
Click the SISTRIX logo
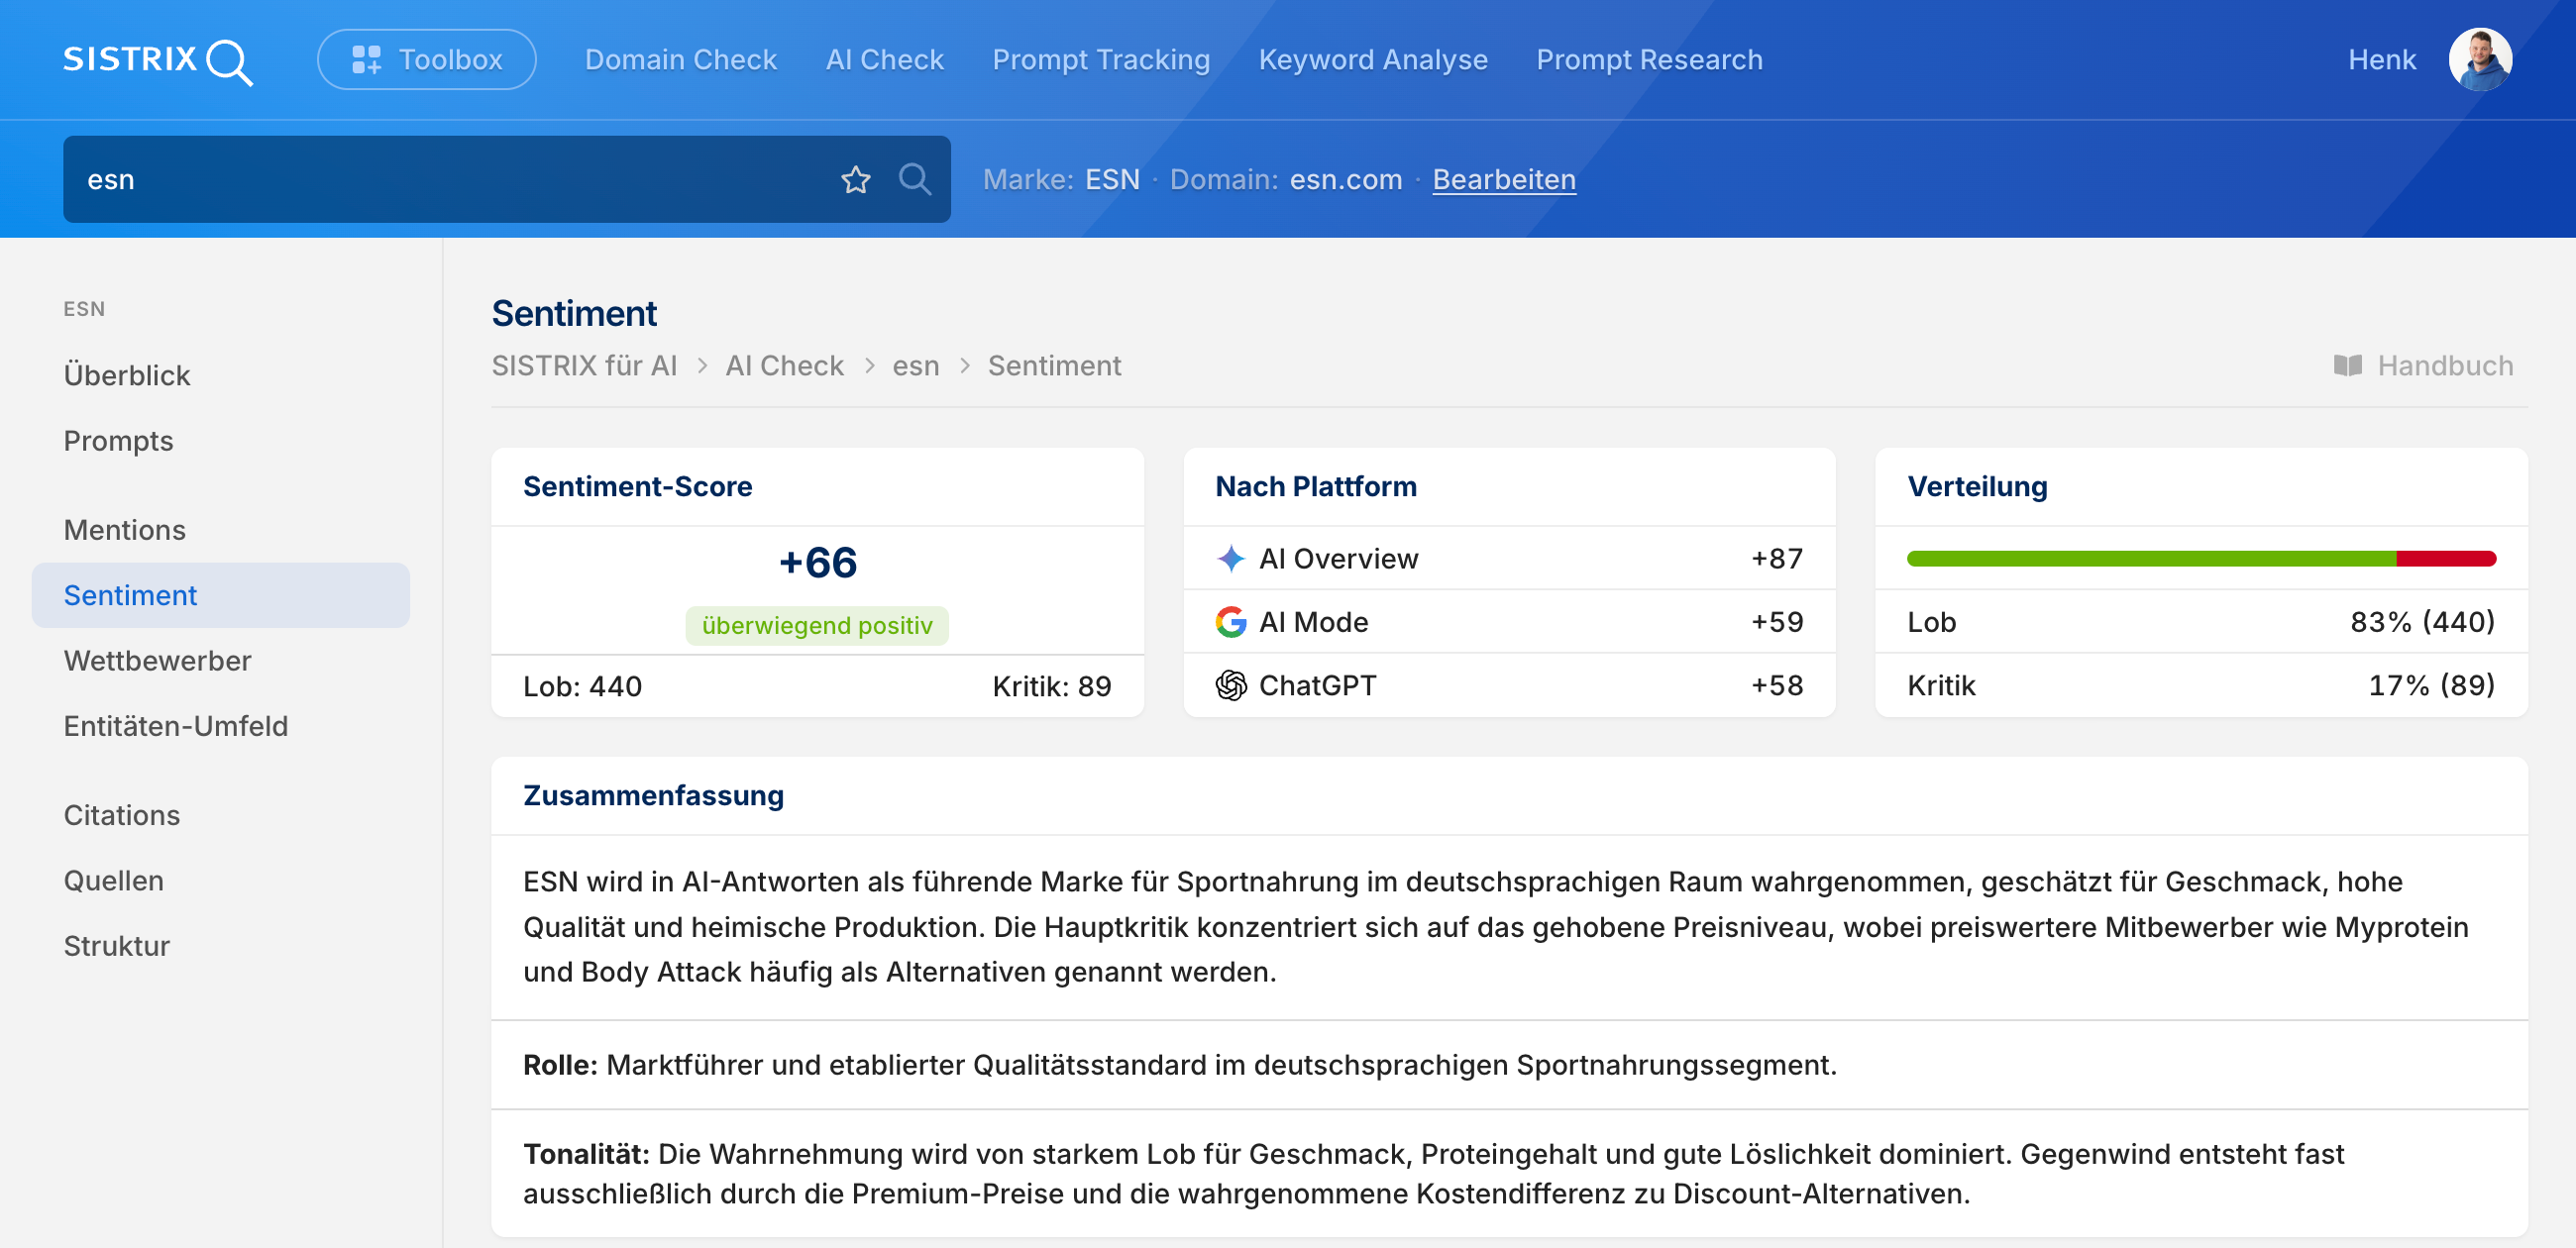158,60
